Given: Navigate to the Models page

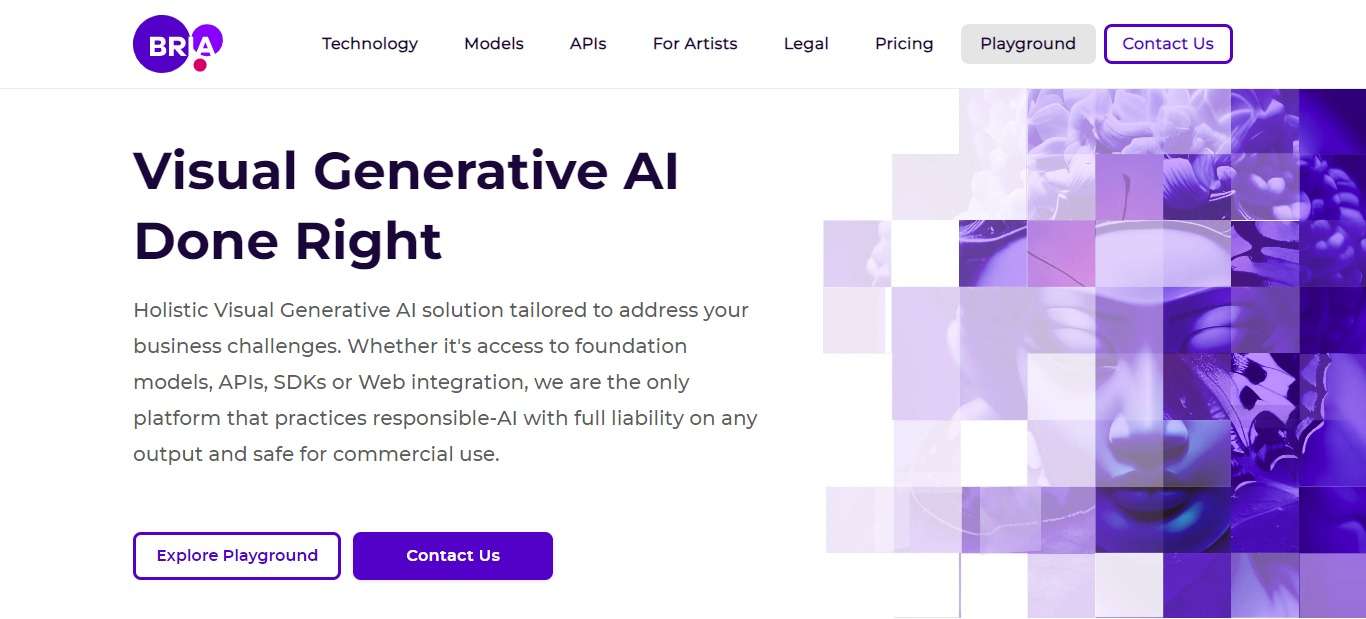Looking at the screenshot, I should 493,43.
